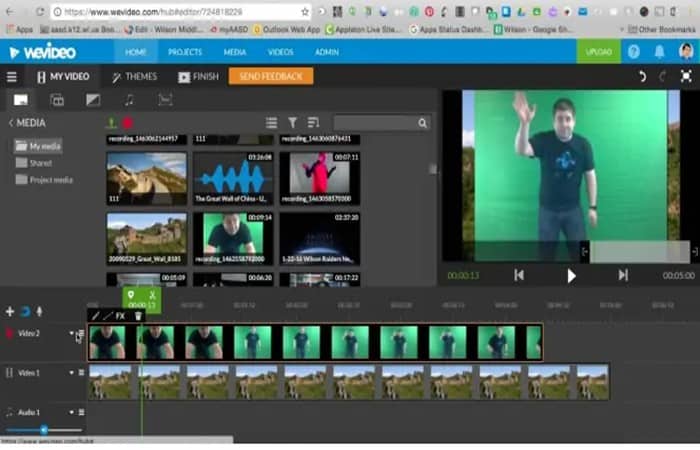Toggle fullscreen editor mode
This screenshot has height=450, width=700.
[x=686, y=76]
